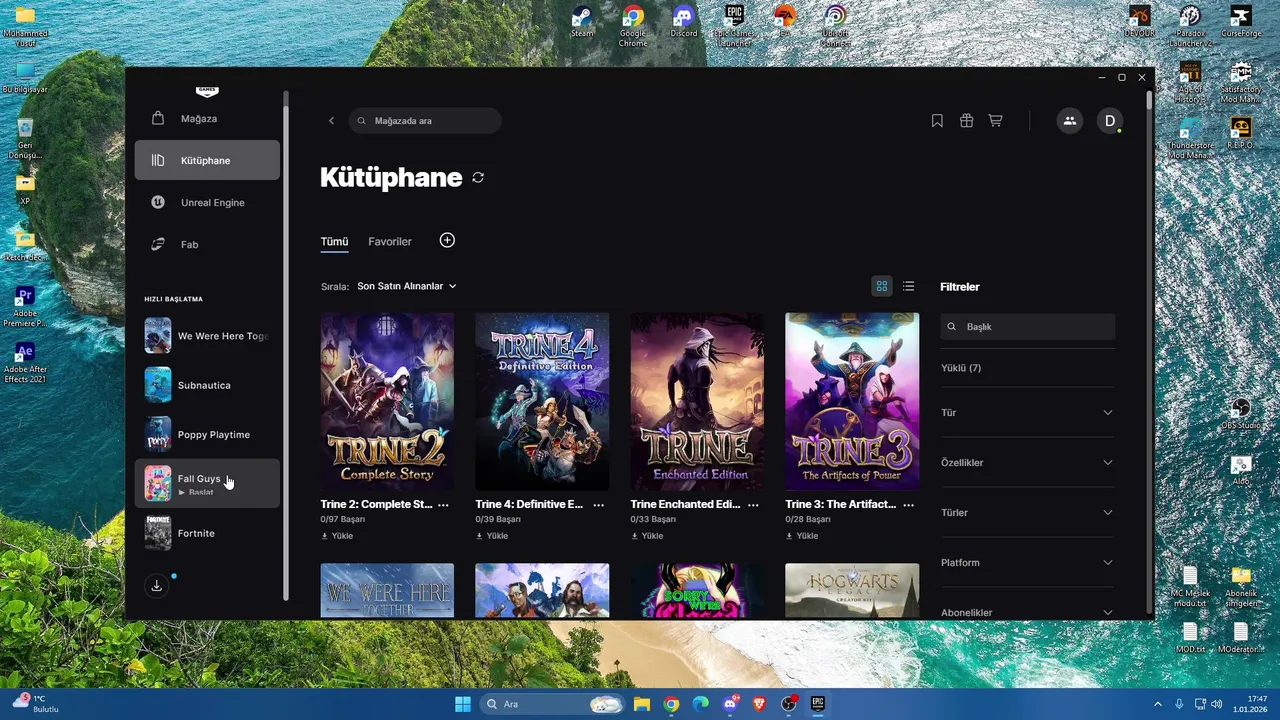Click Brave browser in the taskbar
Viewport: 1280px width, 720px height.
point(759,704)
